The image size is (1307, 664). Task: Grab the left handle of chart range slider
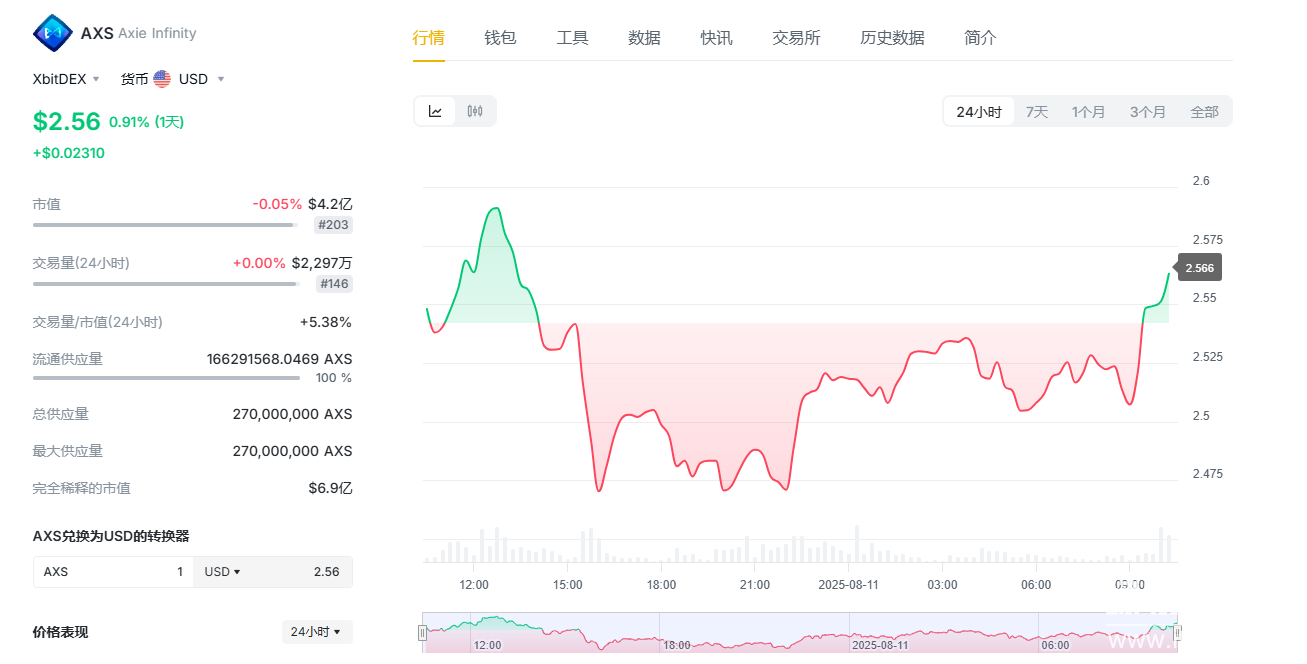423,632
